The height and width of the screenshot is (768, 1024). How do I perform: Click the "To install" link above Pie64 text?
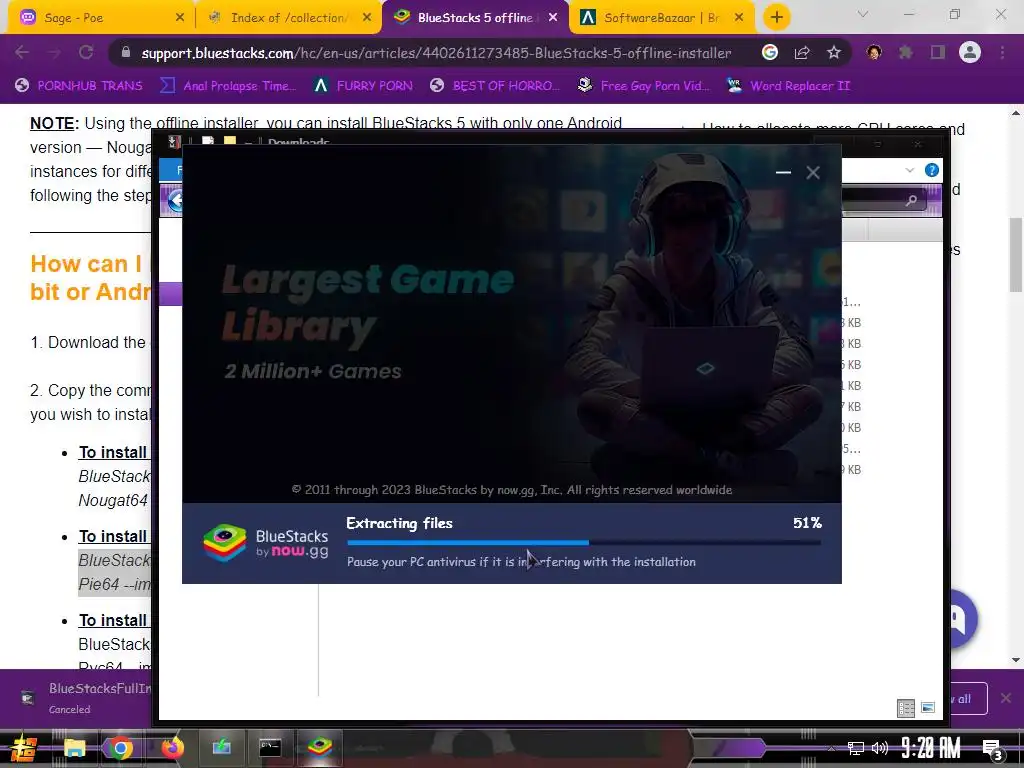112,536
